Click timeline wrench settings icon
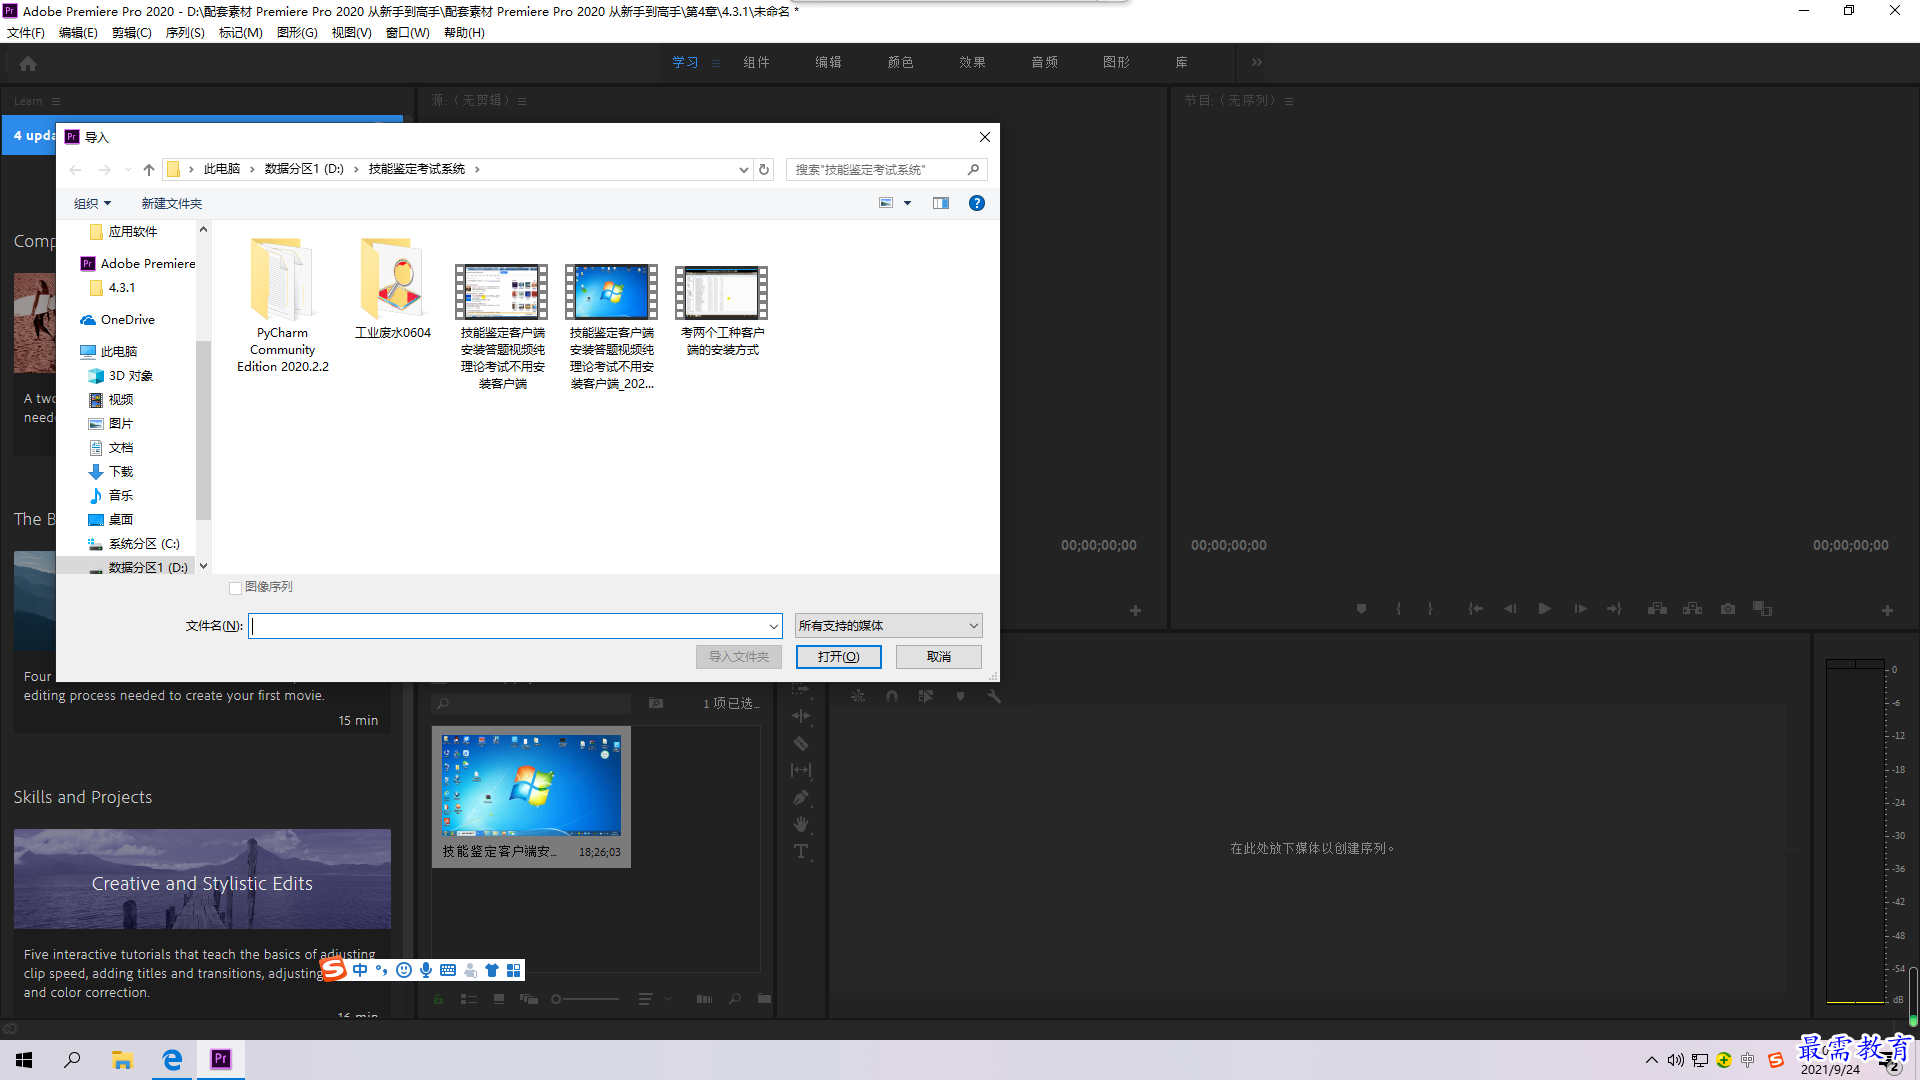 click(994, 696)
